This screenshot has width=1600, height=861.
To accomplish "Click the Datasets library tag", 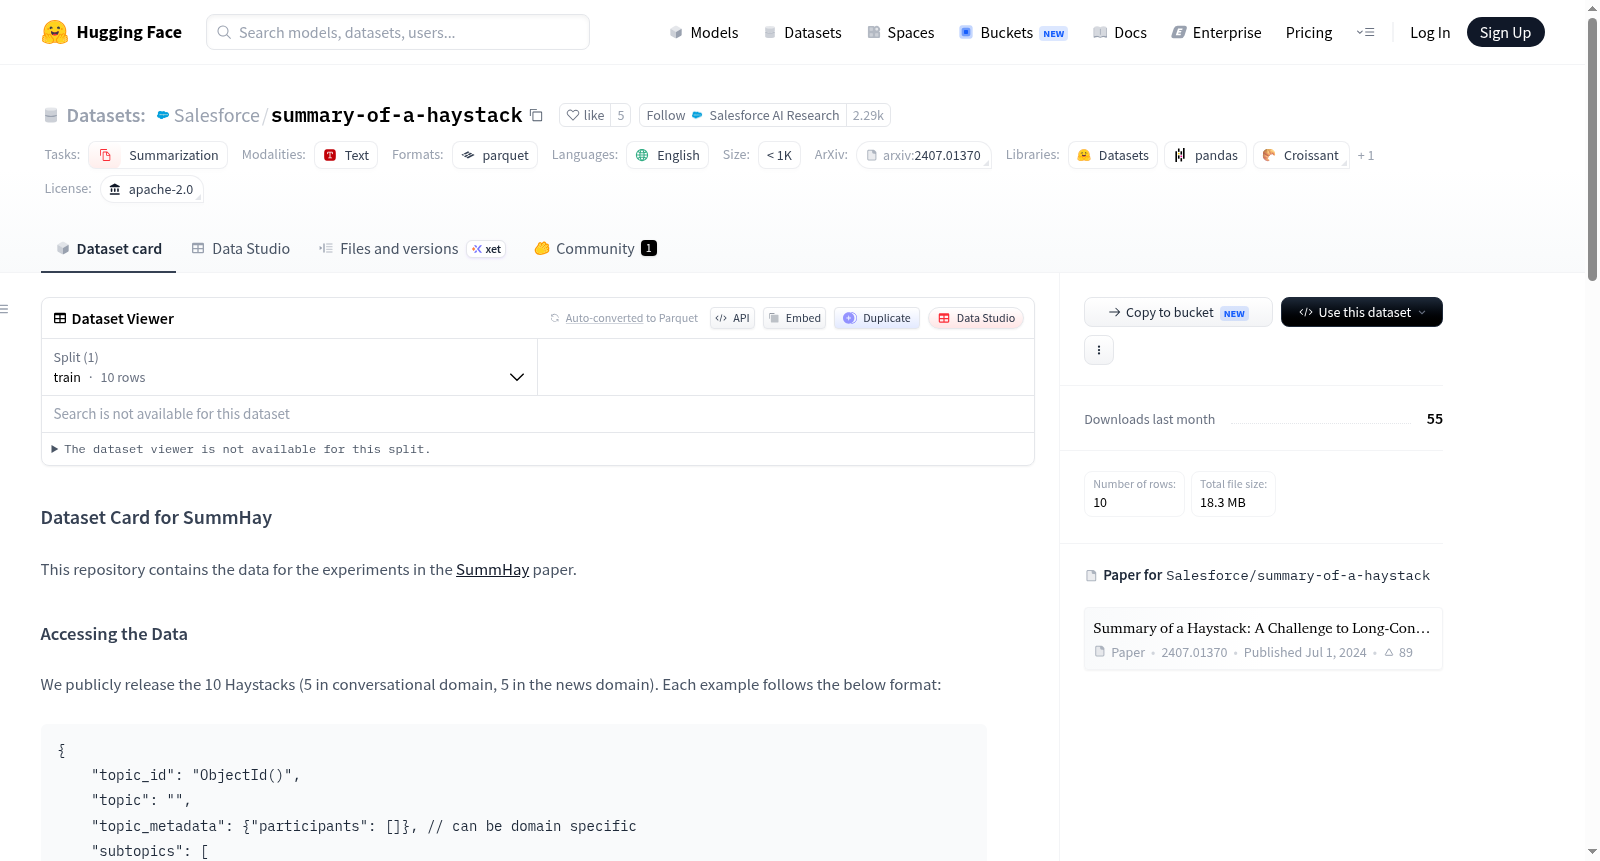I will click(1113, 155).
